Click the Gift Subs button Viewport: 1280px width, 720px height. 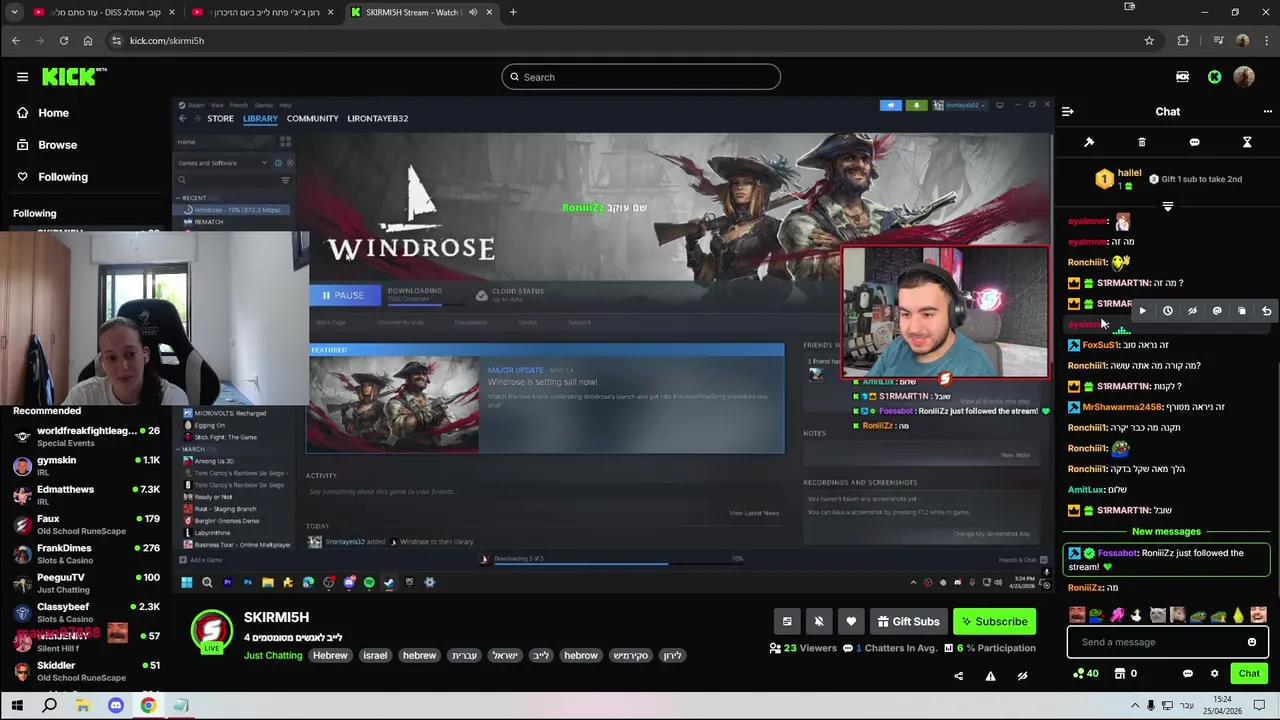(908, 621)
